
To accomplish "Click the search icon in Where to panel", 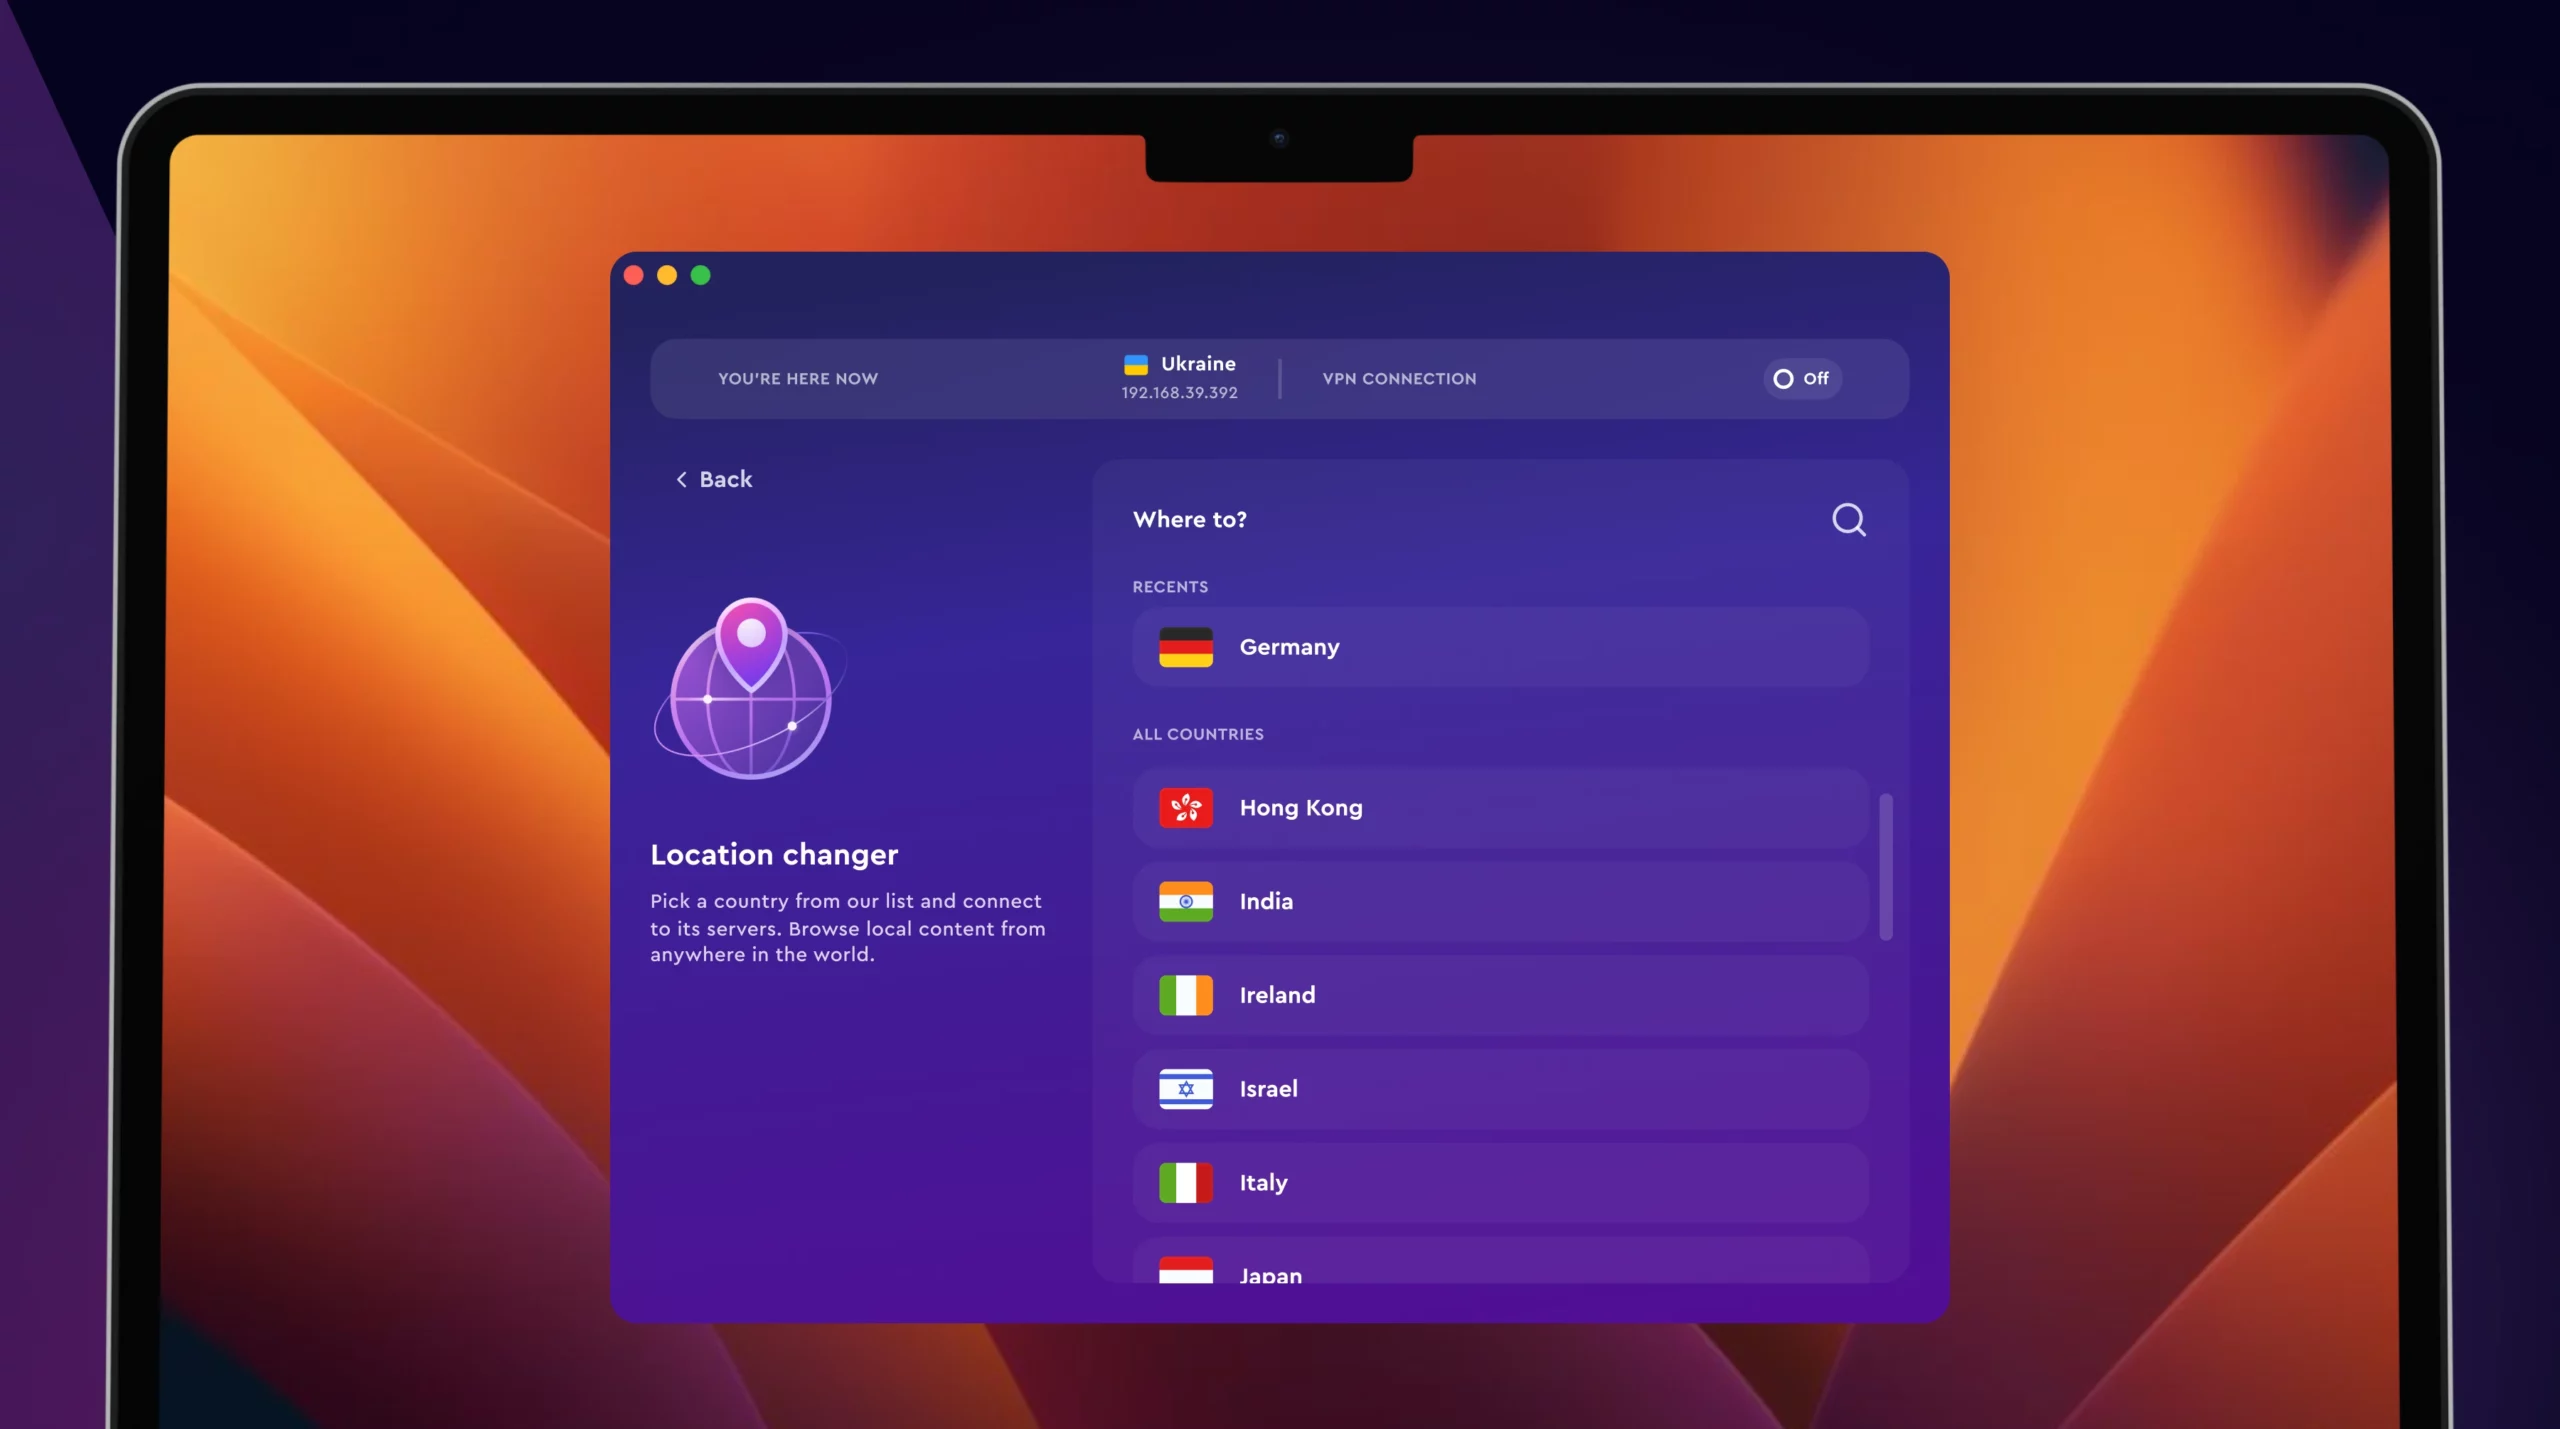I will click(1850, 519).
